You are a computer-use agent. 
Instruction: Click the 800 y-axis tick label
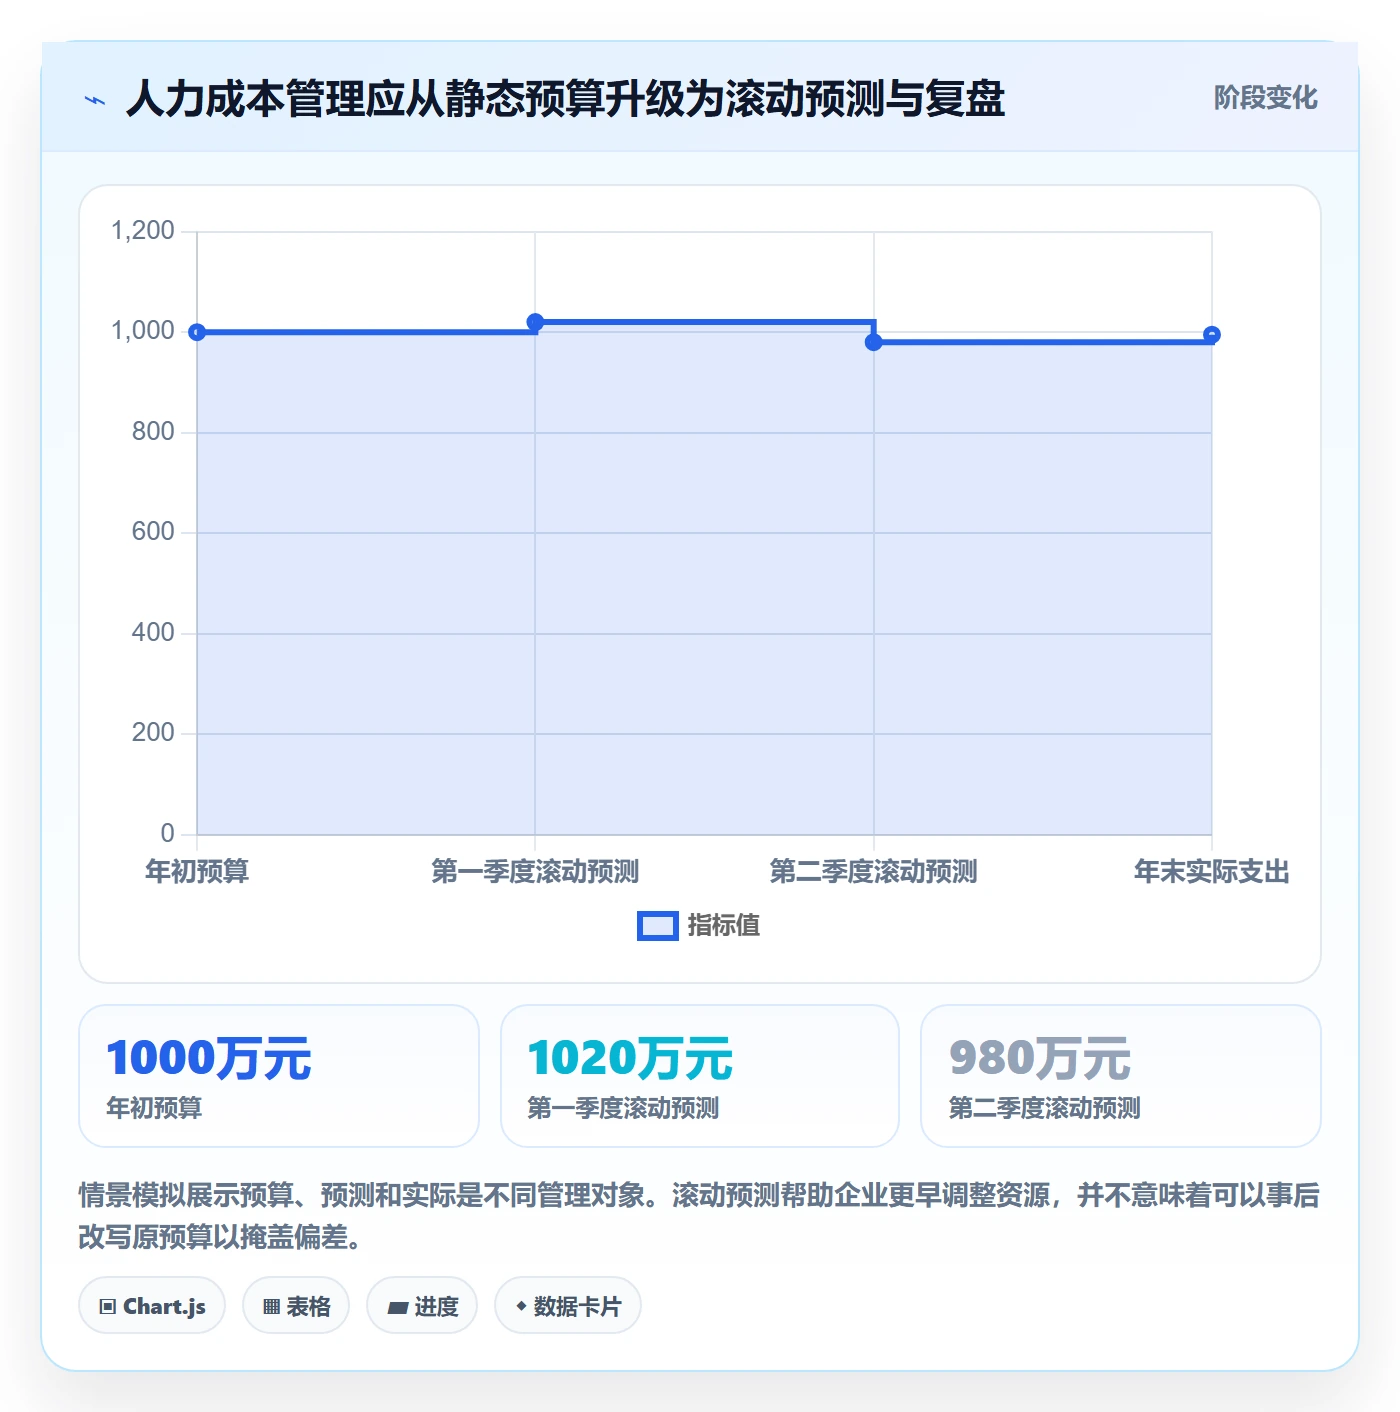[x=153, y=432]
